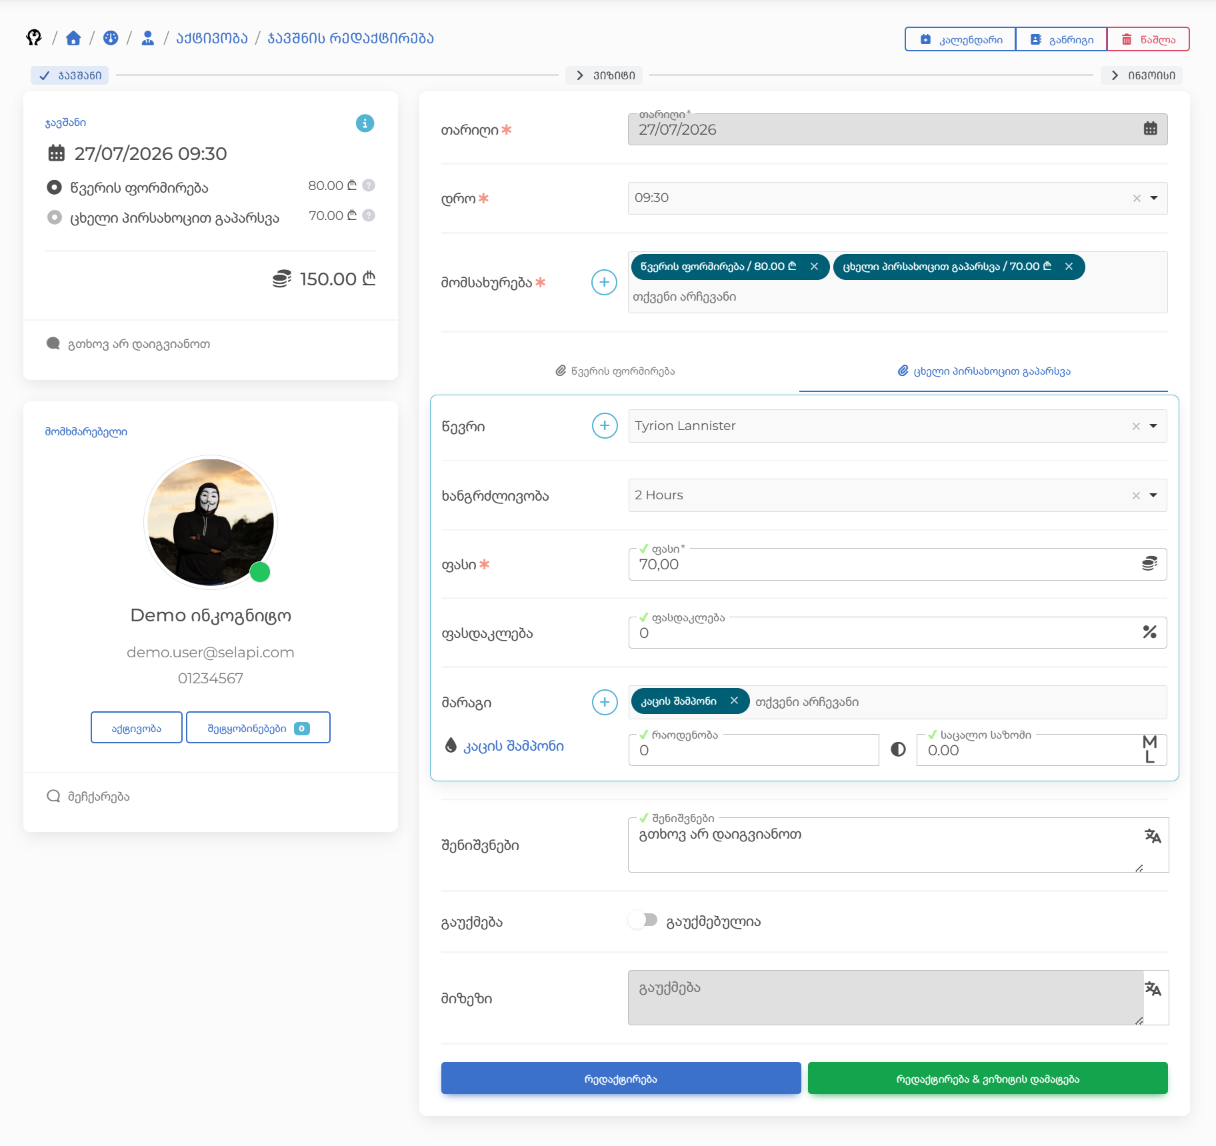Click the blue edit button
This screenshot has height=1146, width=1216.
(x=621, y=1078)
